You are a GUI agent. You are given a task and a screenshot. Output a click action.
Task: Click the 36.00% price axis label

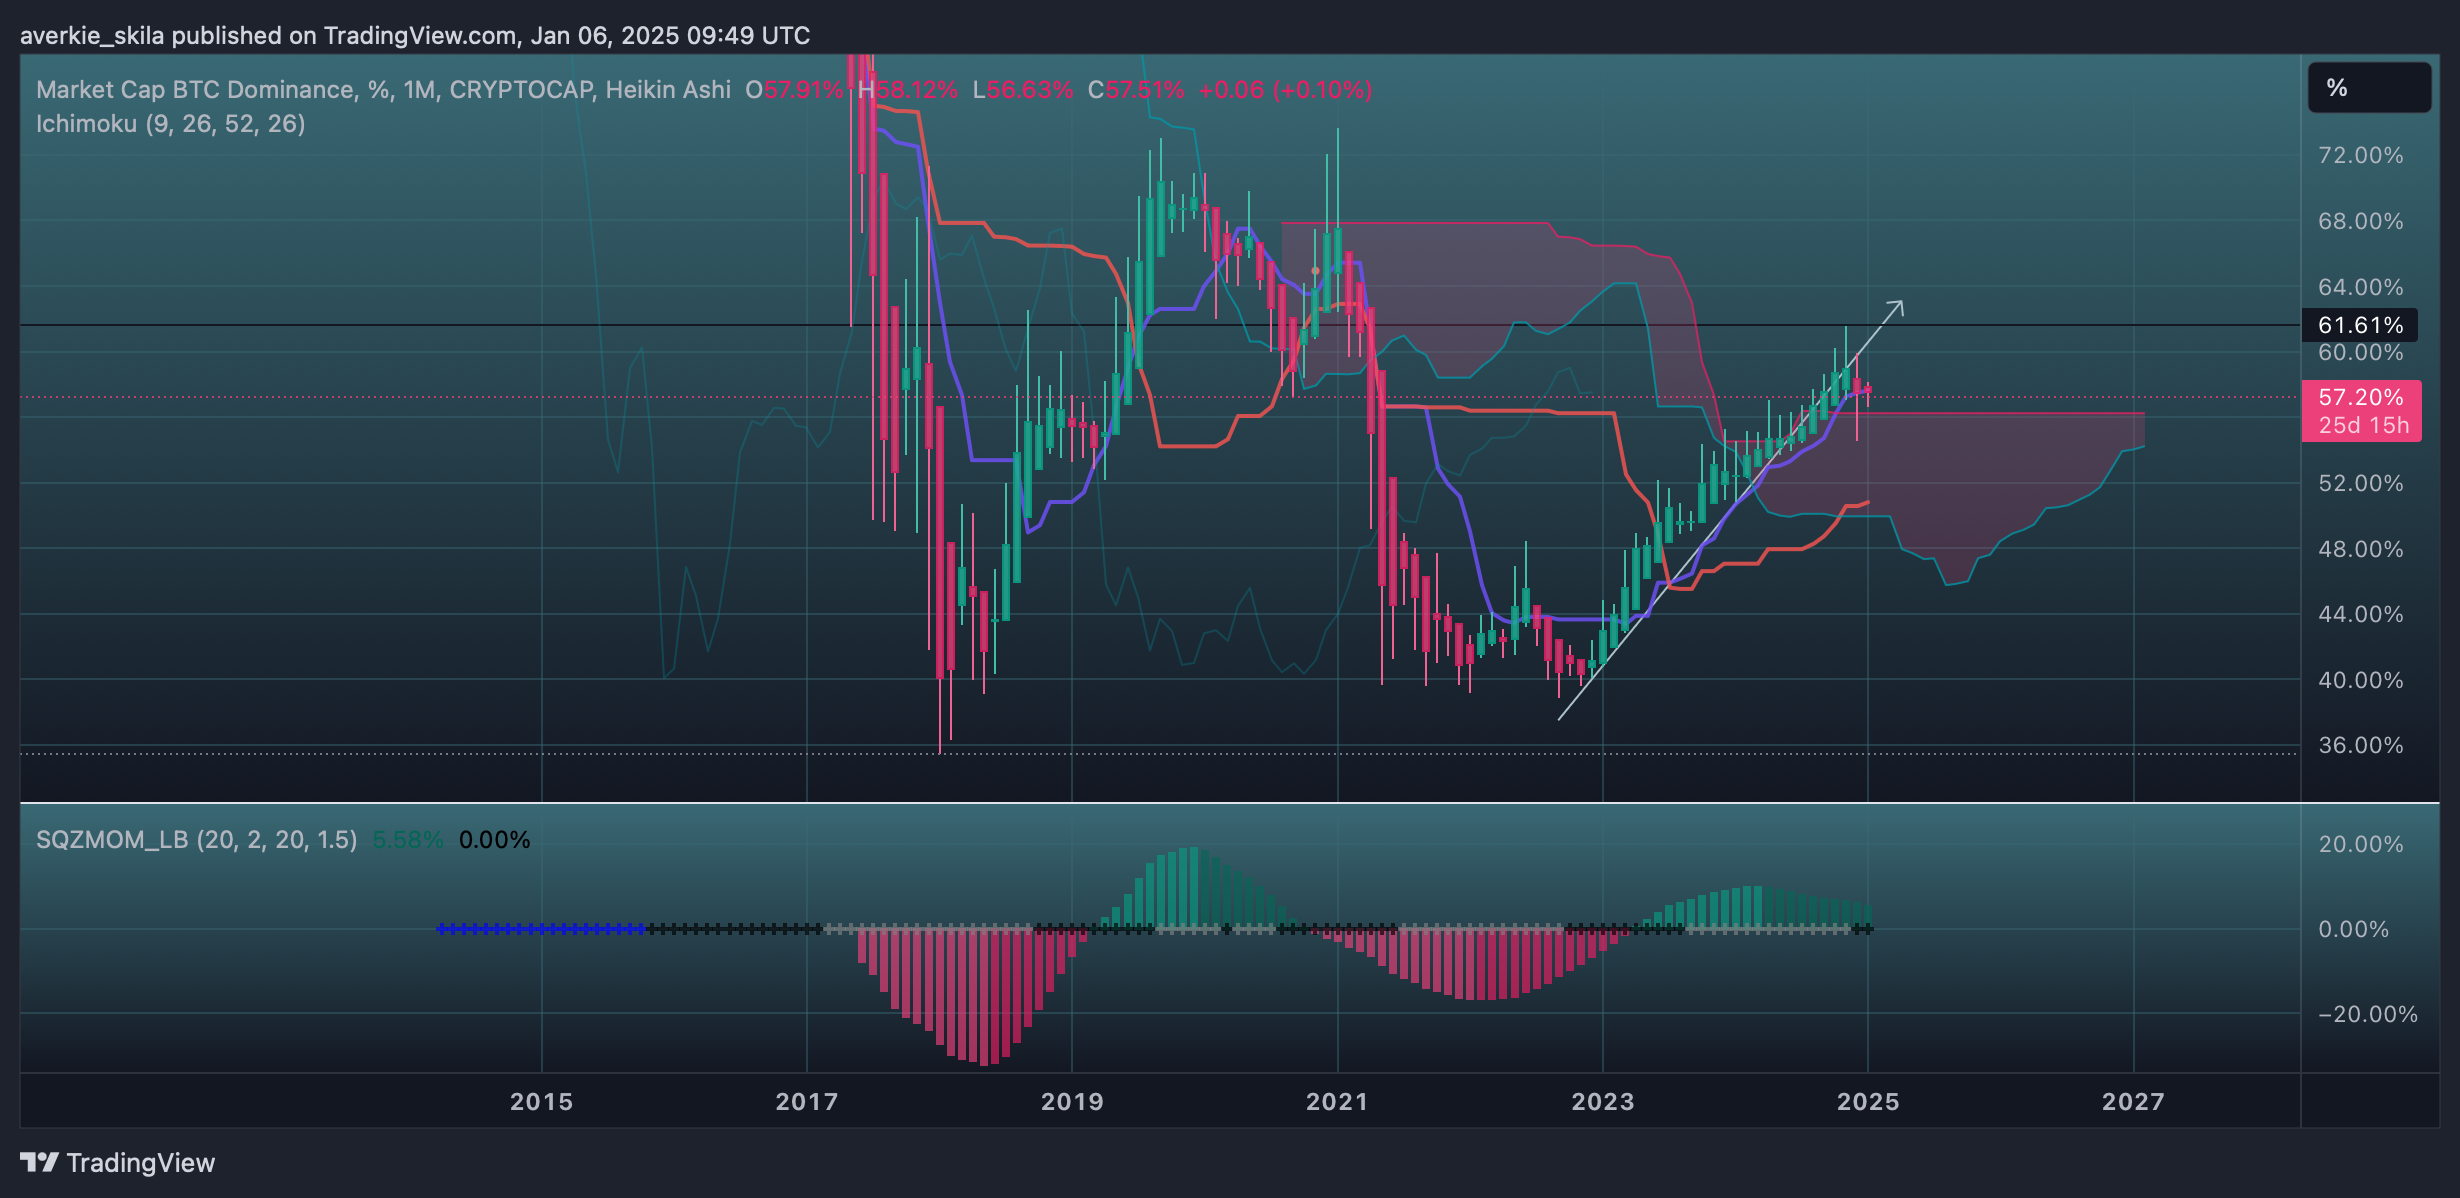2361,745
